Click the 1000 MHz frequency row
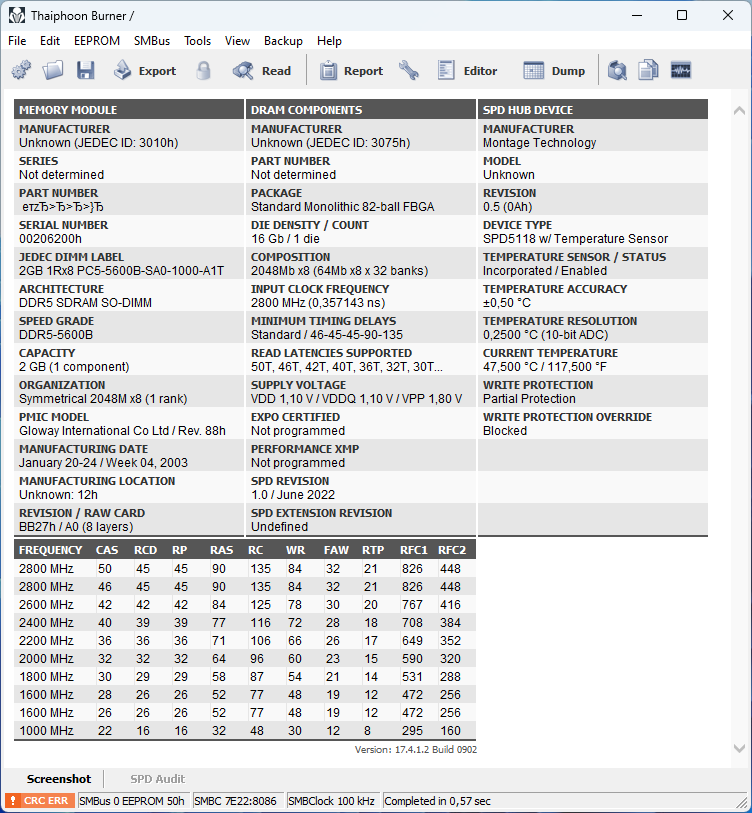 pyautogui.click(x=245, y=731)
